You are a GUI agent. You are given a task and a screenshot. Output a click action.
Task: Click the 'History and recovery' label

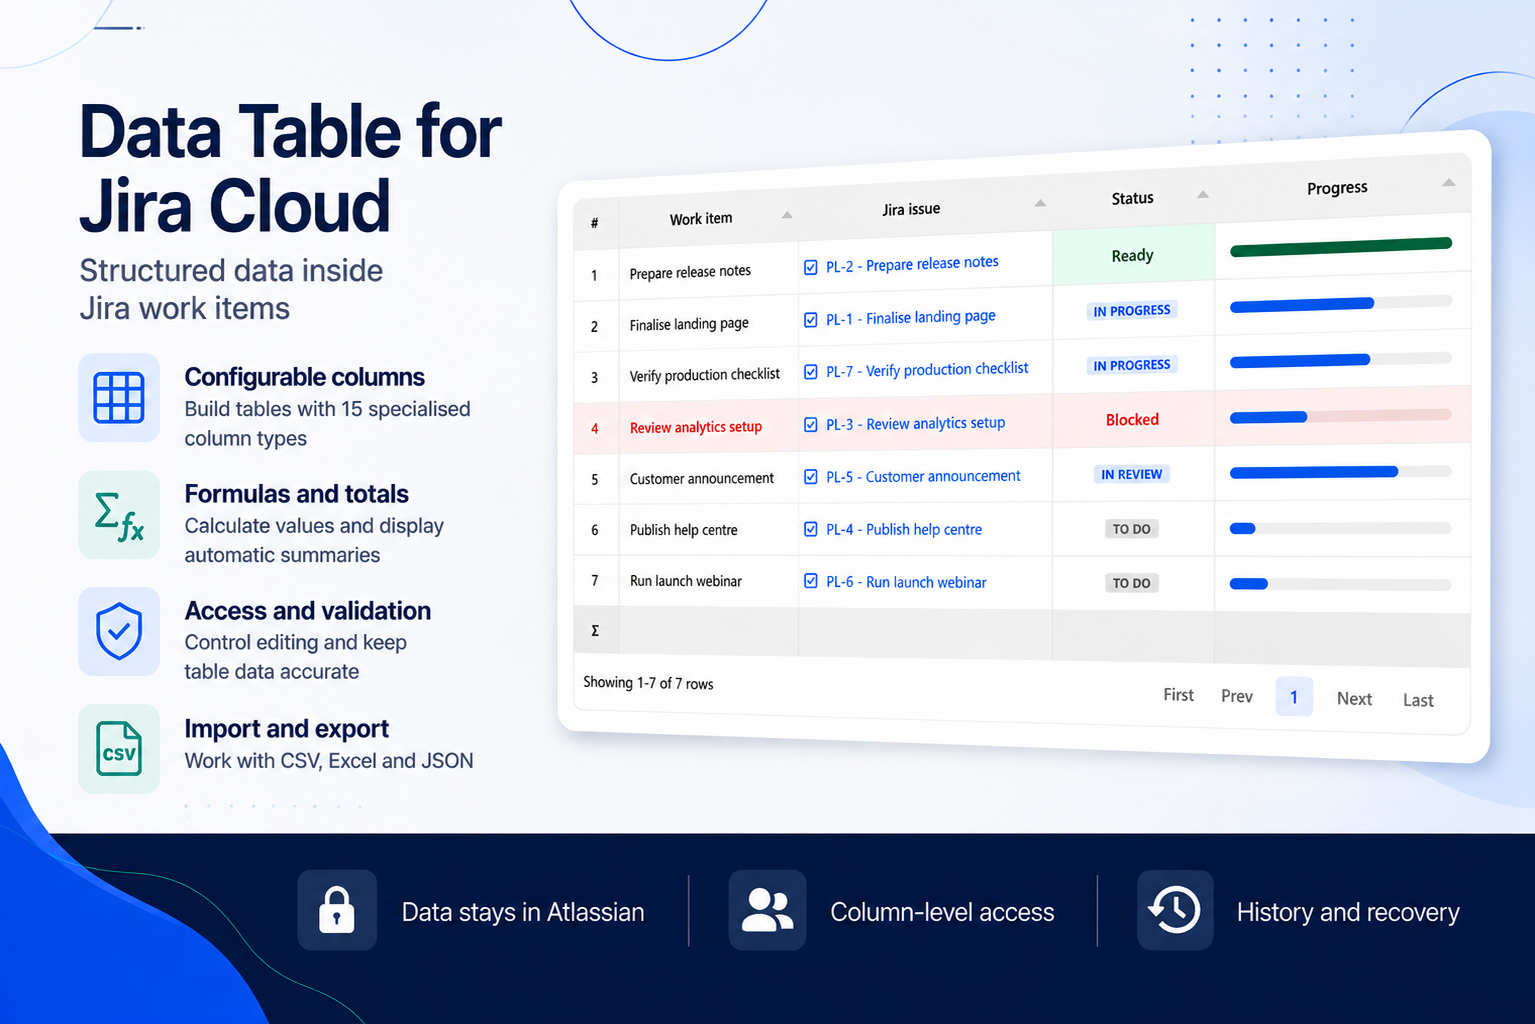[x=1348, y=912]
